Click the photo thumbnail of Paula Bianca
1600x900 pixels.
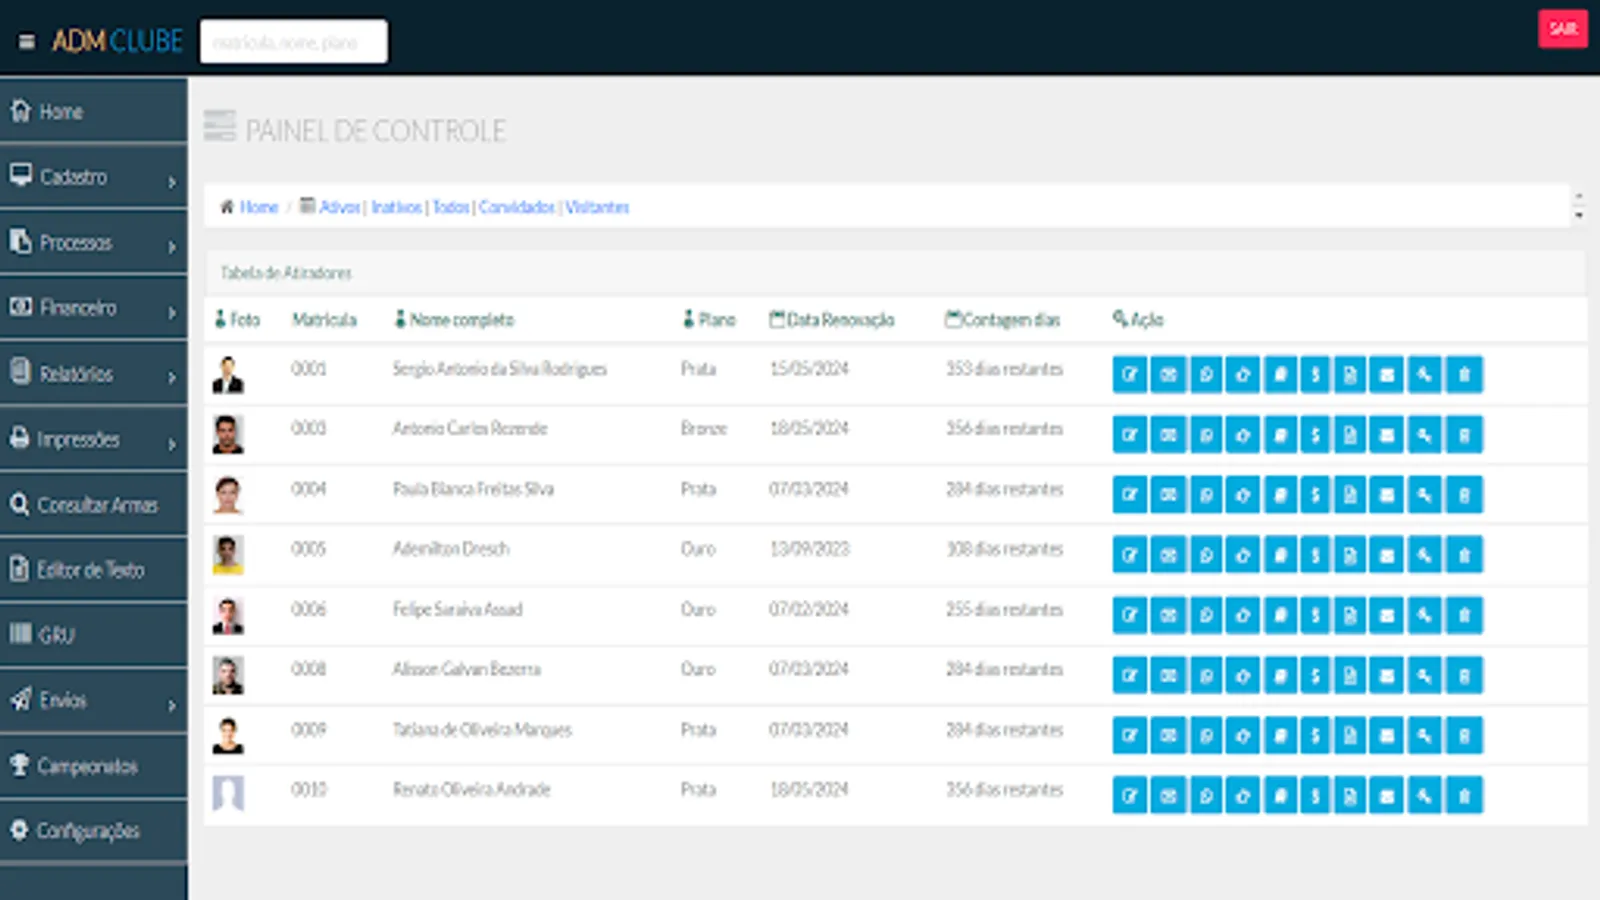228,495
